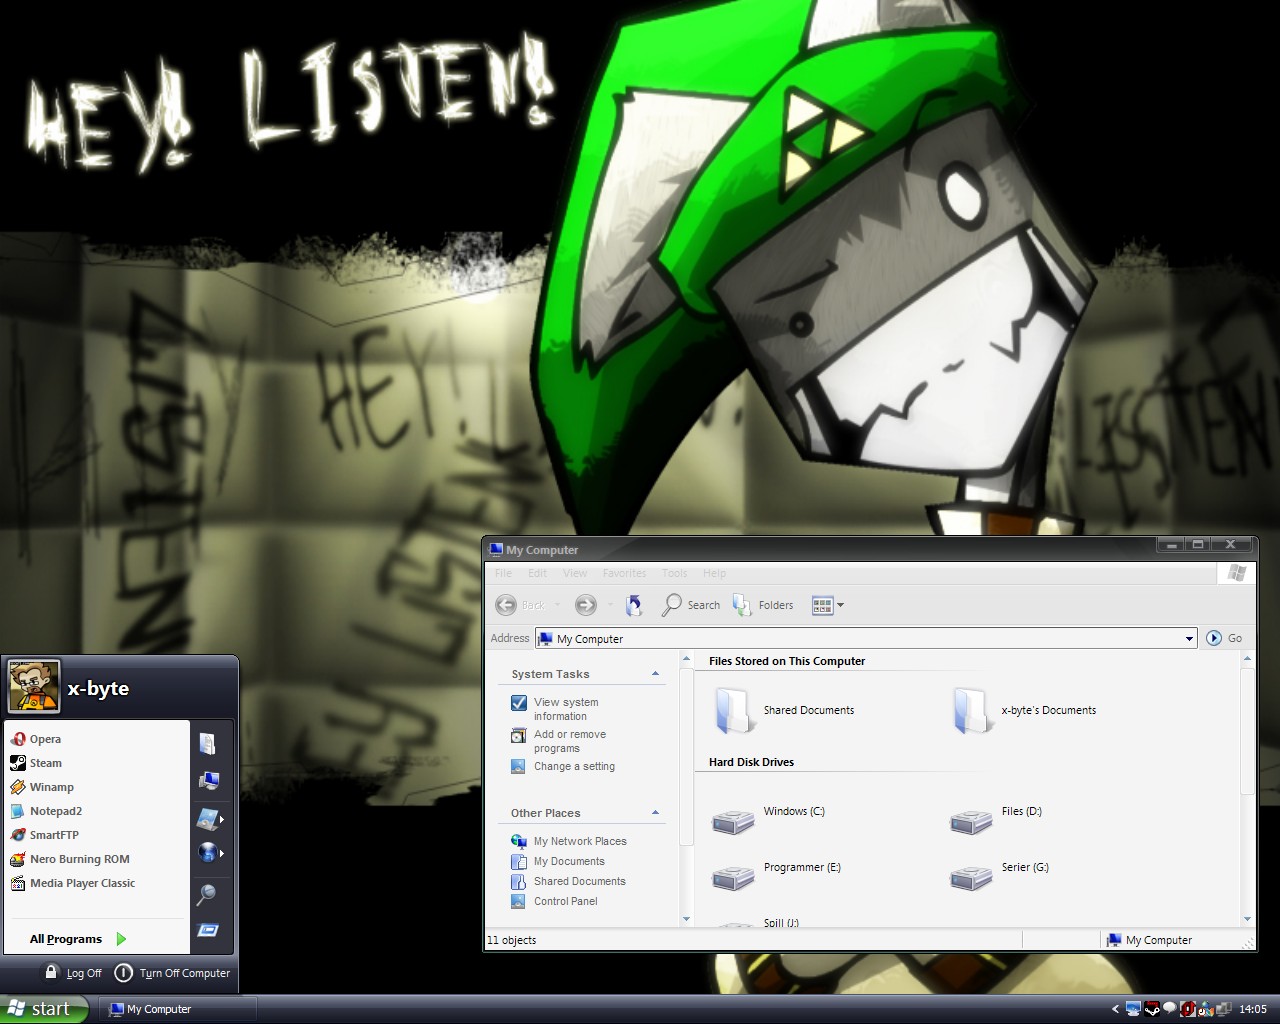Open My Network Places link
Screen dimensions: 1280x1024
pyautogui.click(x=580, y=841)
